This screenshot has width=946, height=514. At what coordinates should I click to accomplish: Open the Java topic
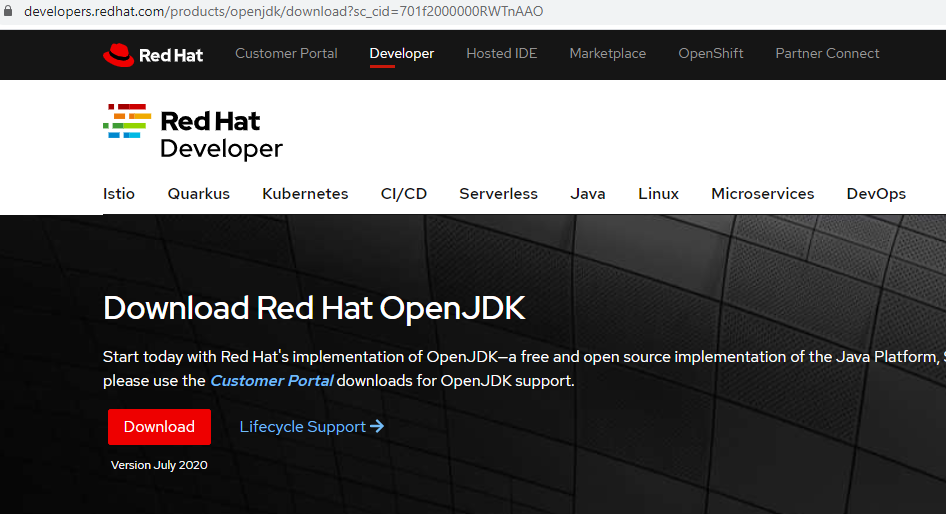coord(588,194)
